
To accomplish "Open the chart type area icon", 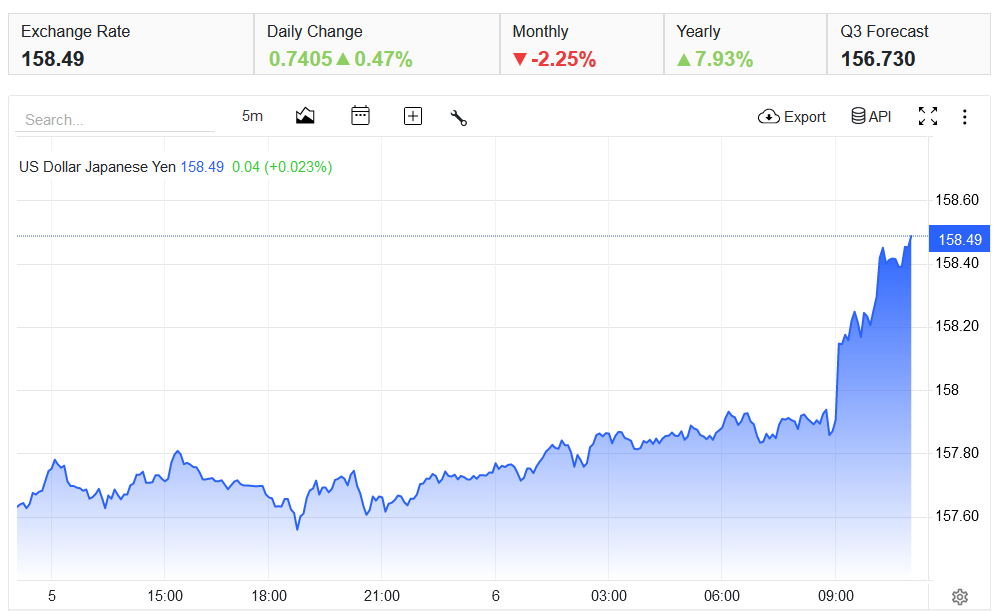I will click(x=305, y=116).
